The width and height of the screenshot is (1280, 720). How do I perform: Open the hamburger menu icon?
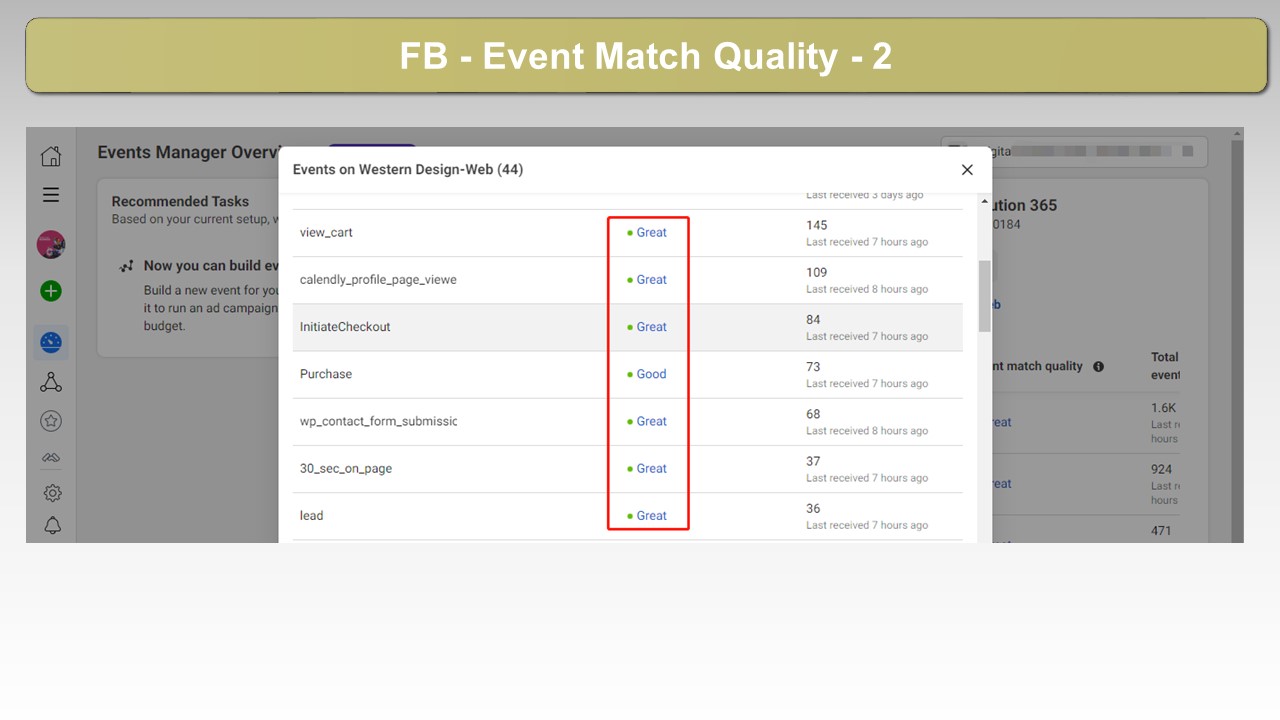[x=51, y=195]
